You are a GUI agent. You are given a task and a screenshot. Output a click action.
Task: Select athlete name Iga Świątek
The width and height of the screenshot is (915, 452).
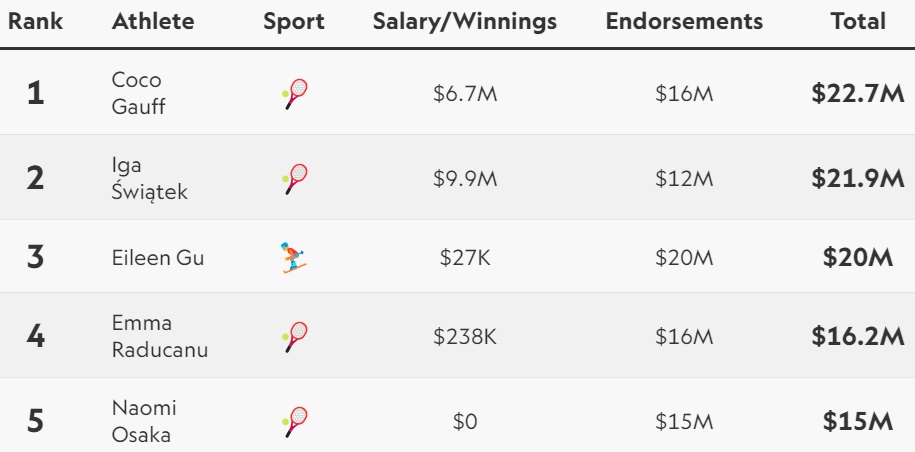pos(149,178)
